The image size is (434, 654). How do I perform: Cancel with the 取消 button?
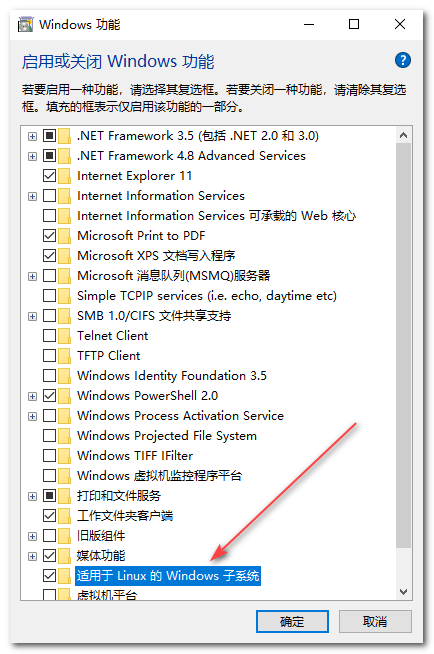tap(375, 621)
